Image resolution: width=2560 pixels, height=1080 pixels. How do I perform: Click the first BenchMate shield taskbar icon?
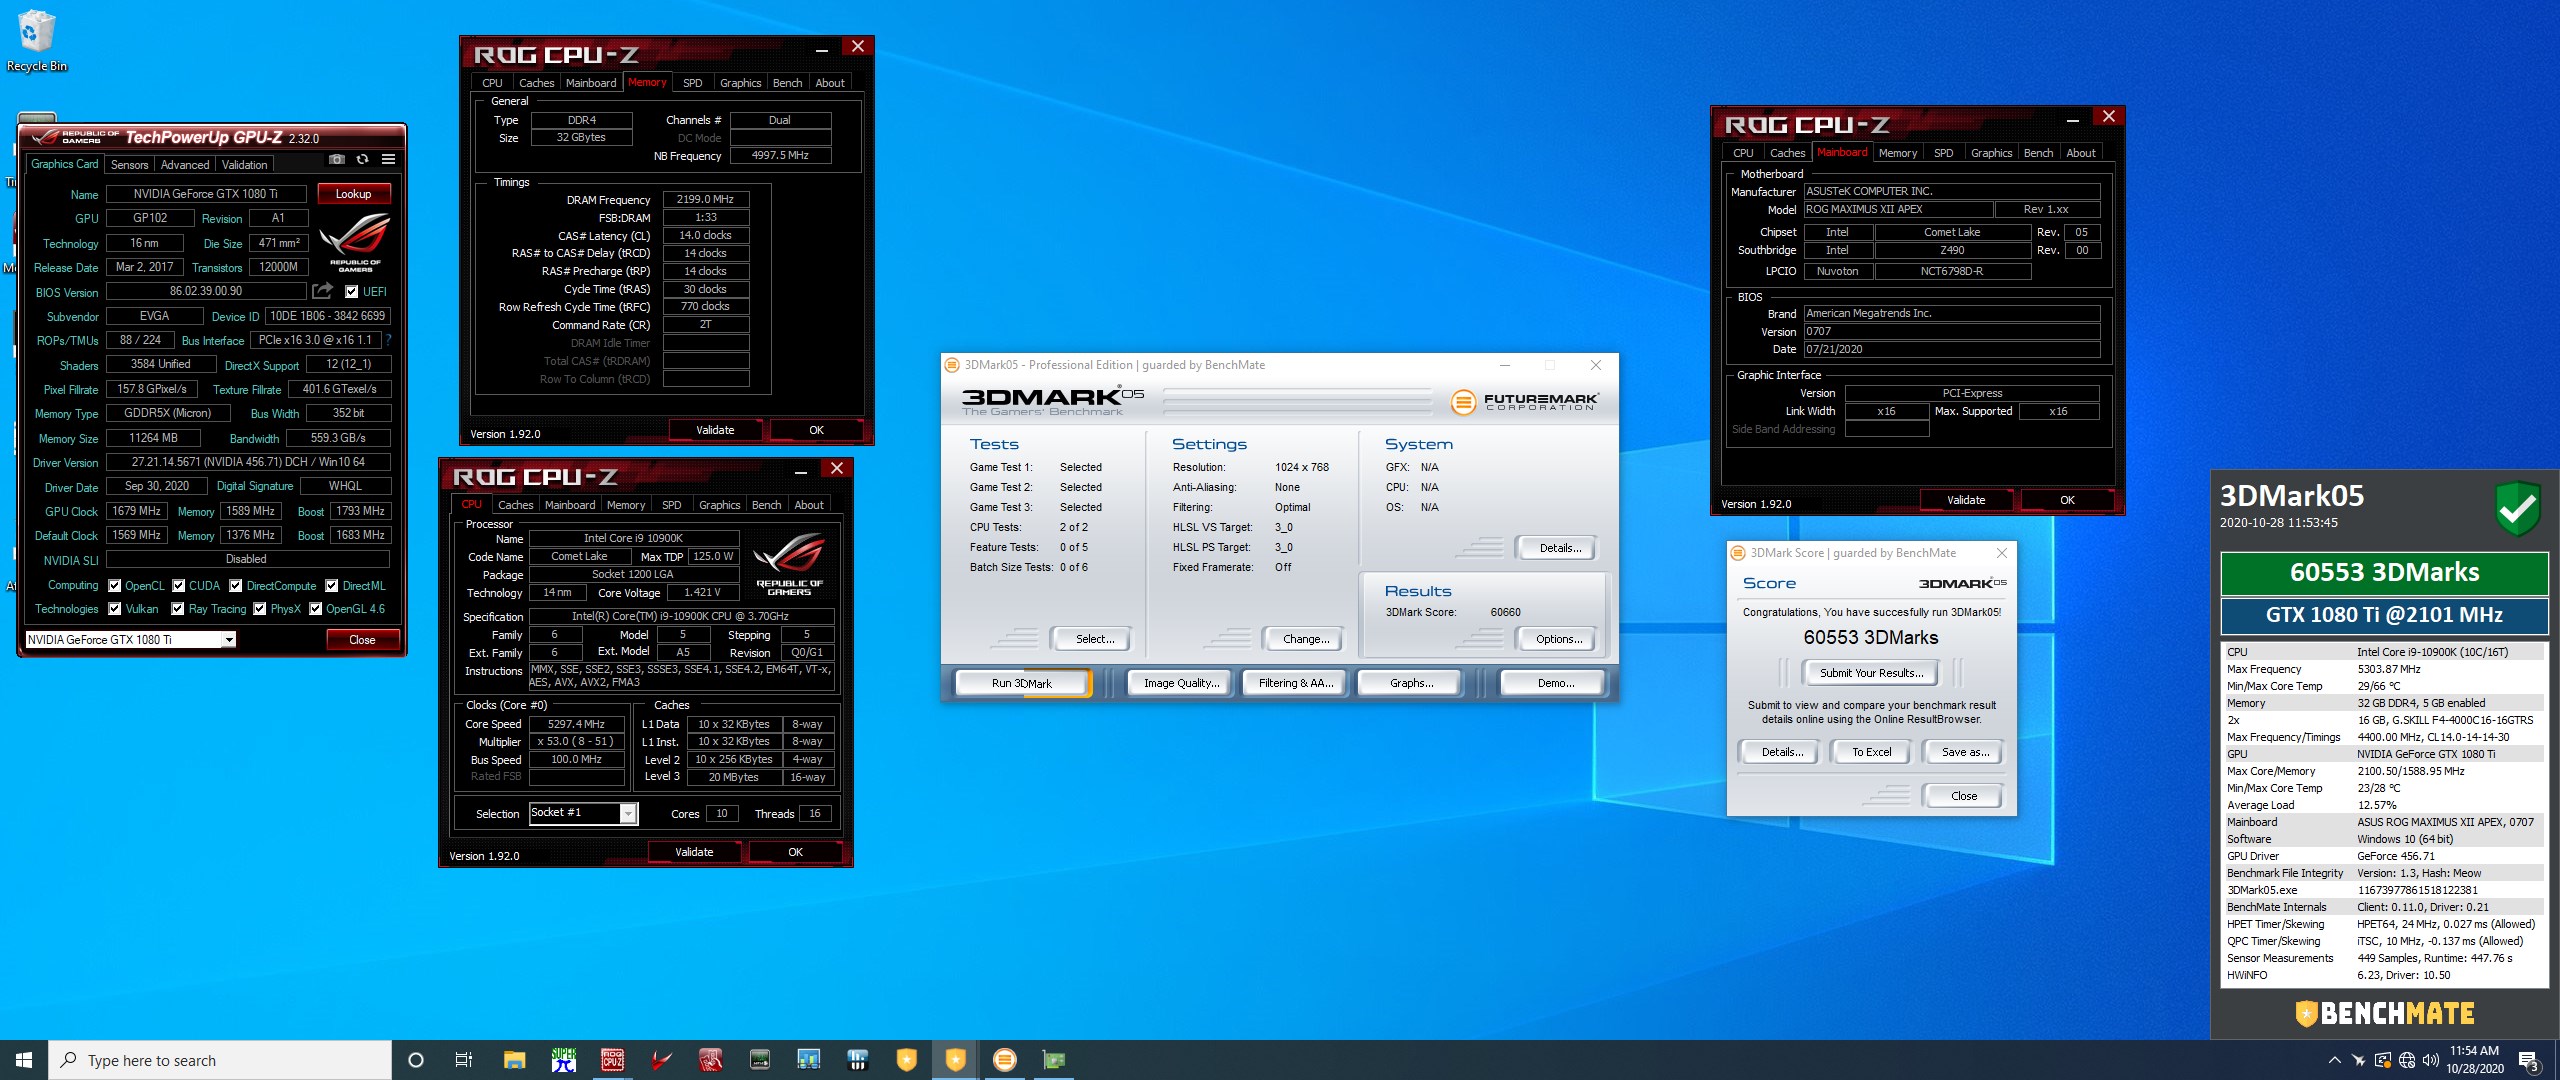pos(906,1060)
